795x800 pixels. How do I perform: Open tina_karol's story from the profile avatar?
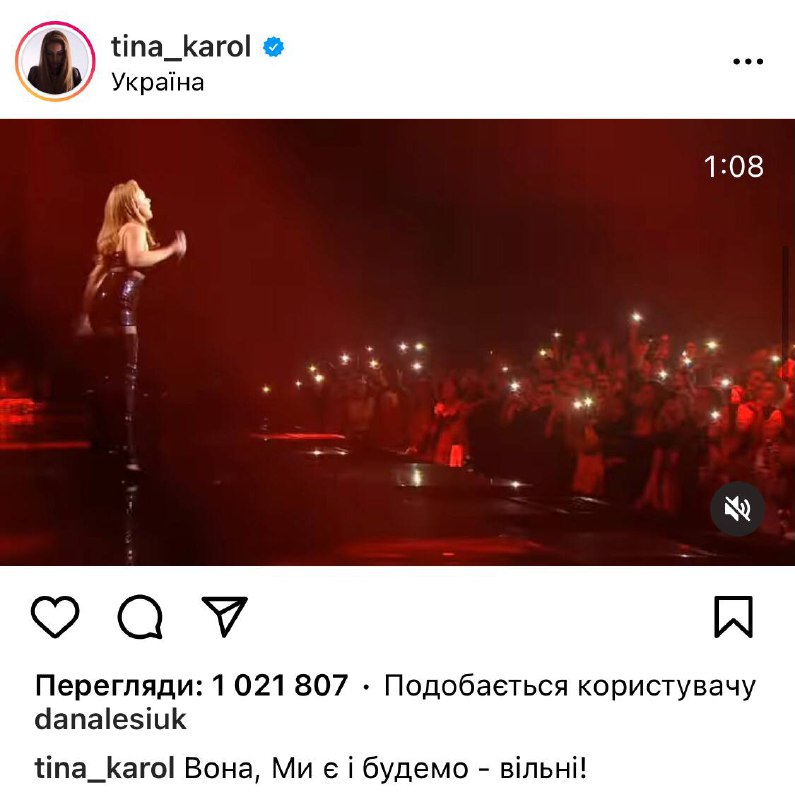[55, 61]
